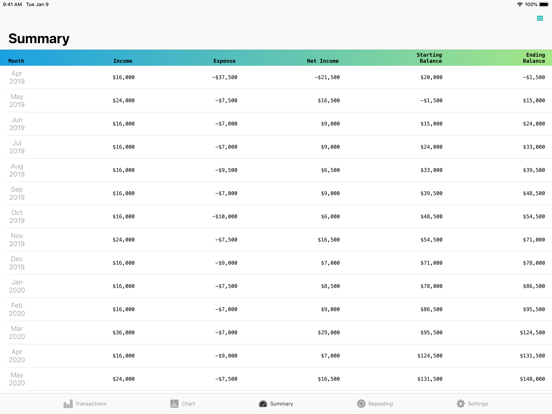Click the -$10,000 expense in Oct 2019
This screenshot has height=414, width=552.
[x=225, y=217]
